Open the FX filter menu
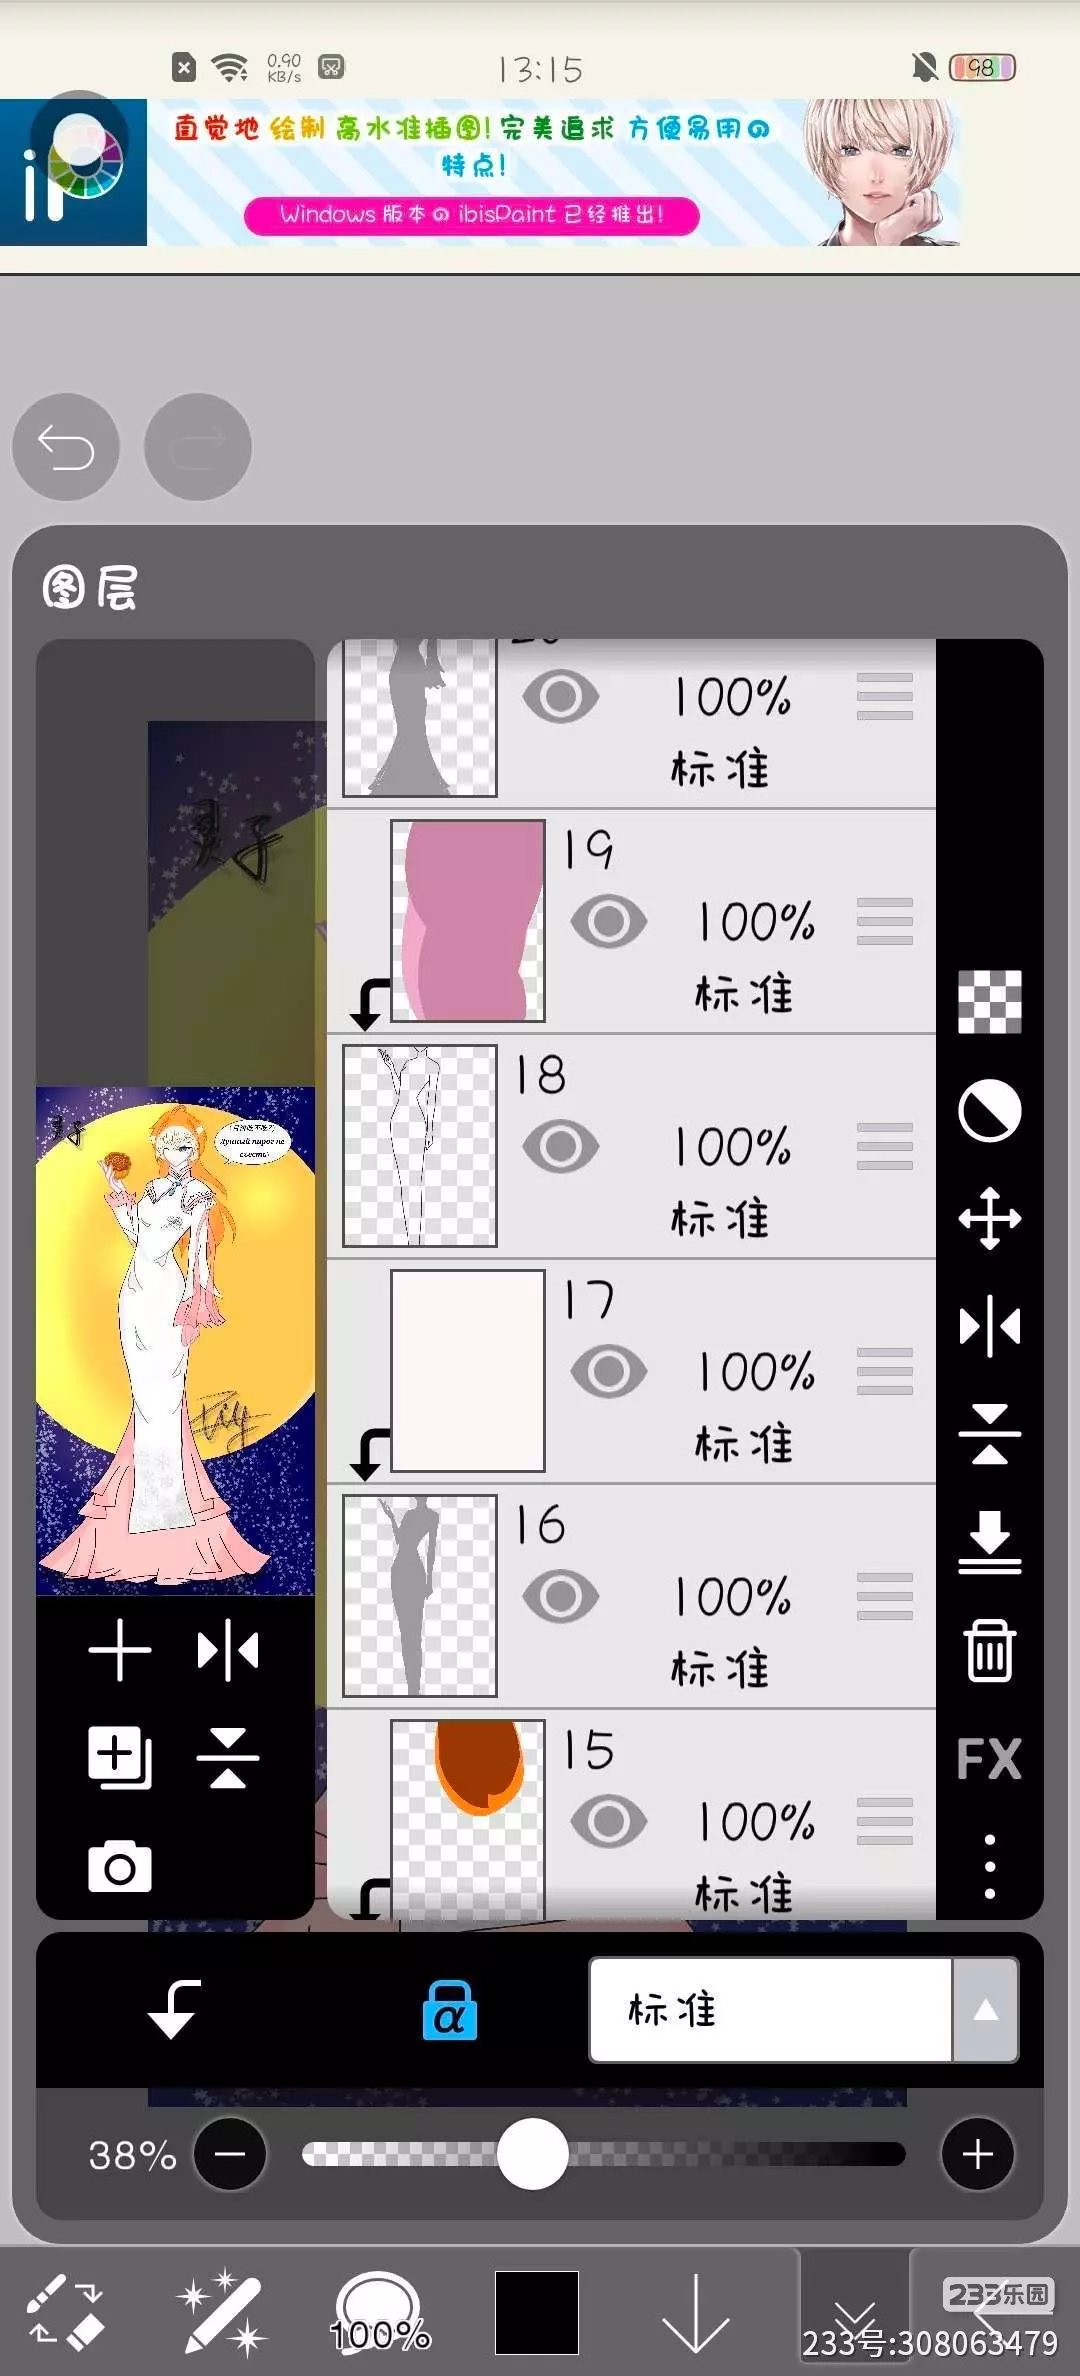The width and height of the screenshot is (1080, 2376). click(x=989, y=1759)
